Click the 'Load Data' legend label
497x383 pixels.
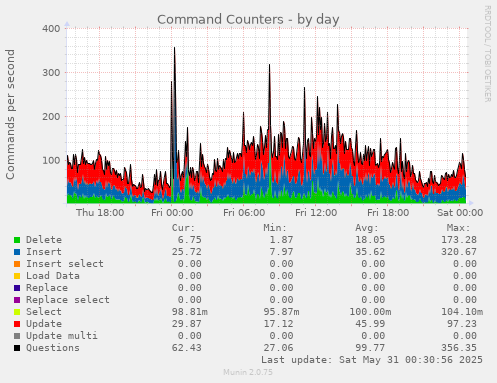[x=53, y=276]
